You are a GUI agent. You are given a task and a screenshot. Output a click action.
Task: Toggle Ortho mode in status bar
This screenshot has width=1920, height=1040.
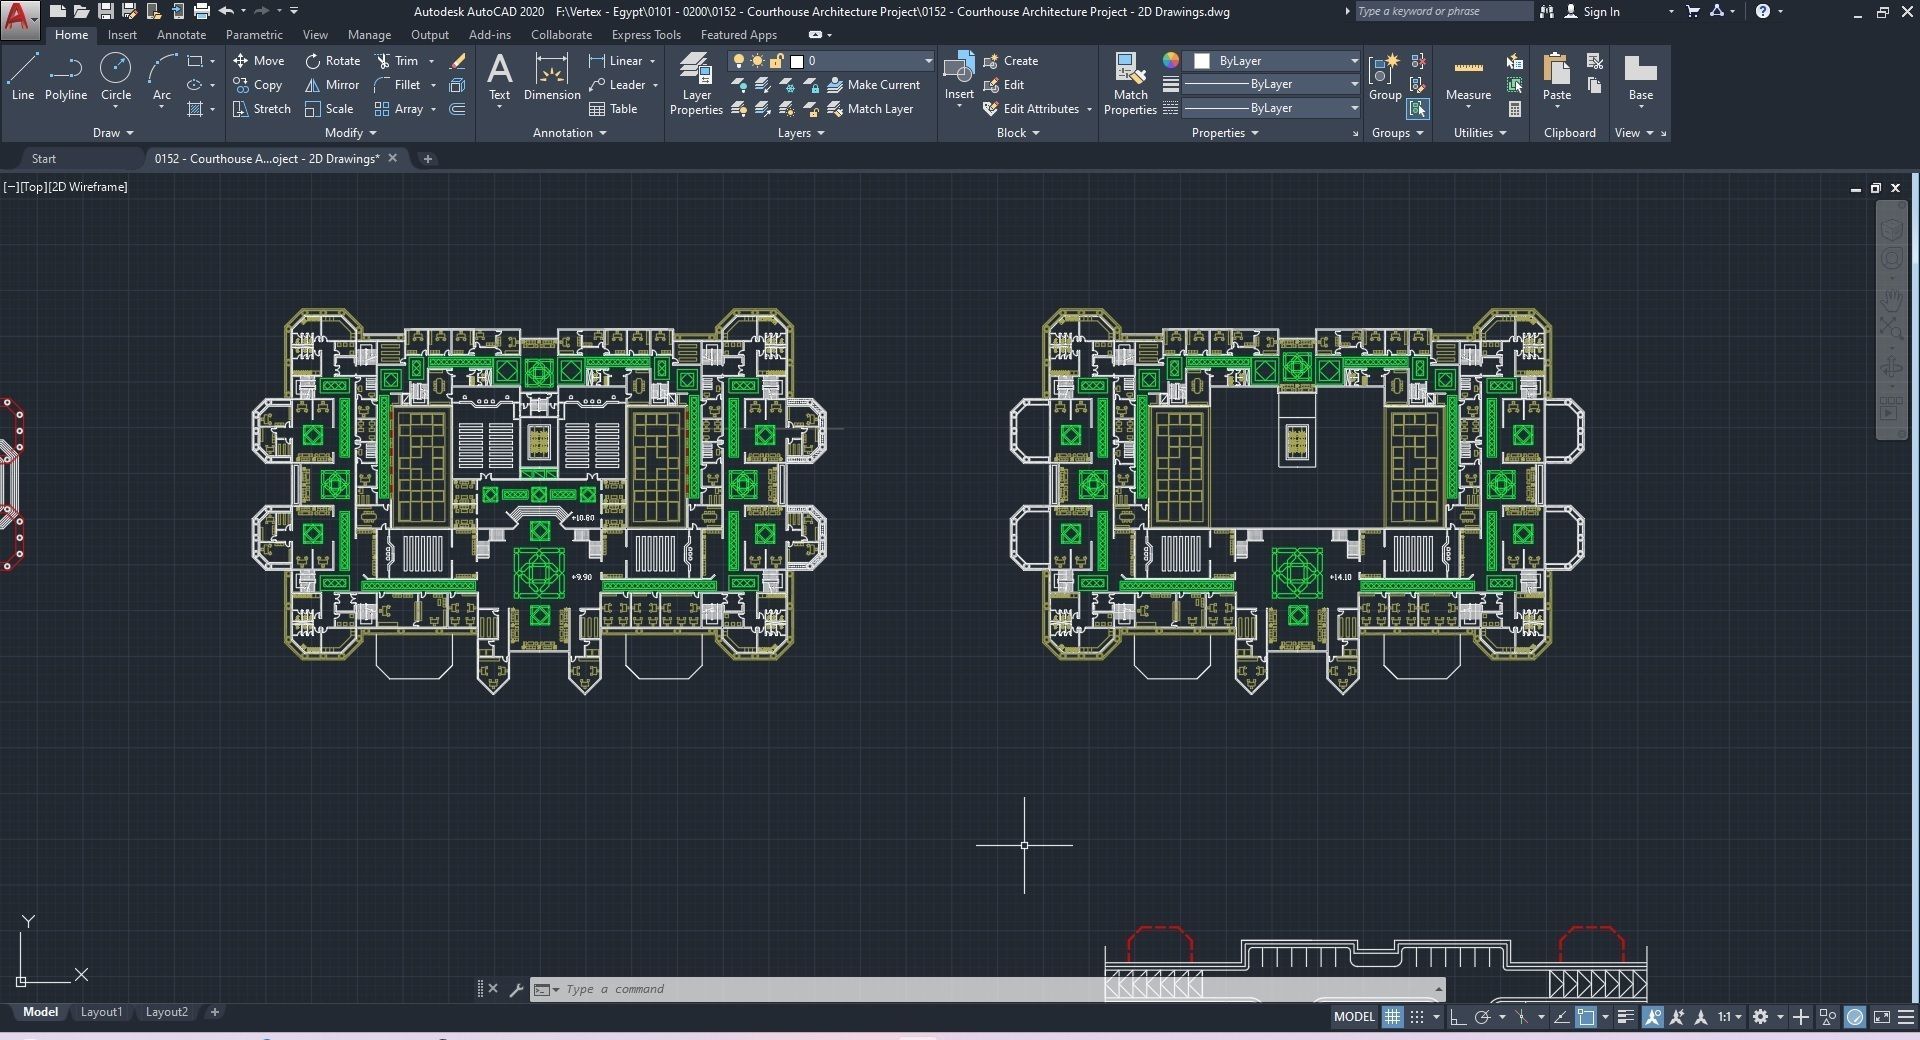(x=1458, y=1017)
